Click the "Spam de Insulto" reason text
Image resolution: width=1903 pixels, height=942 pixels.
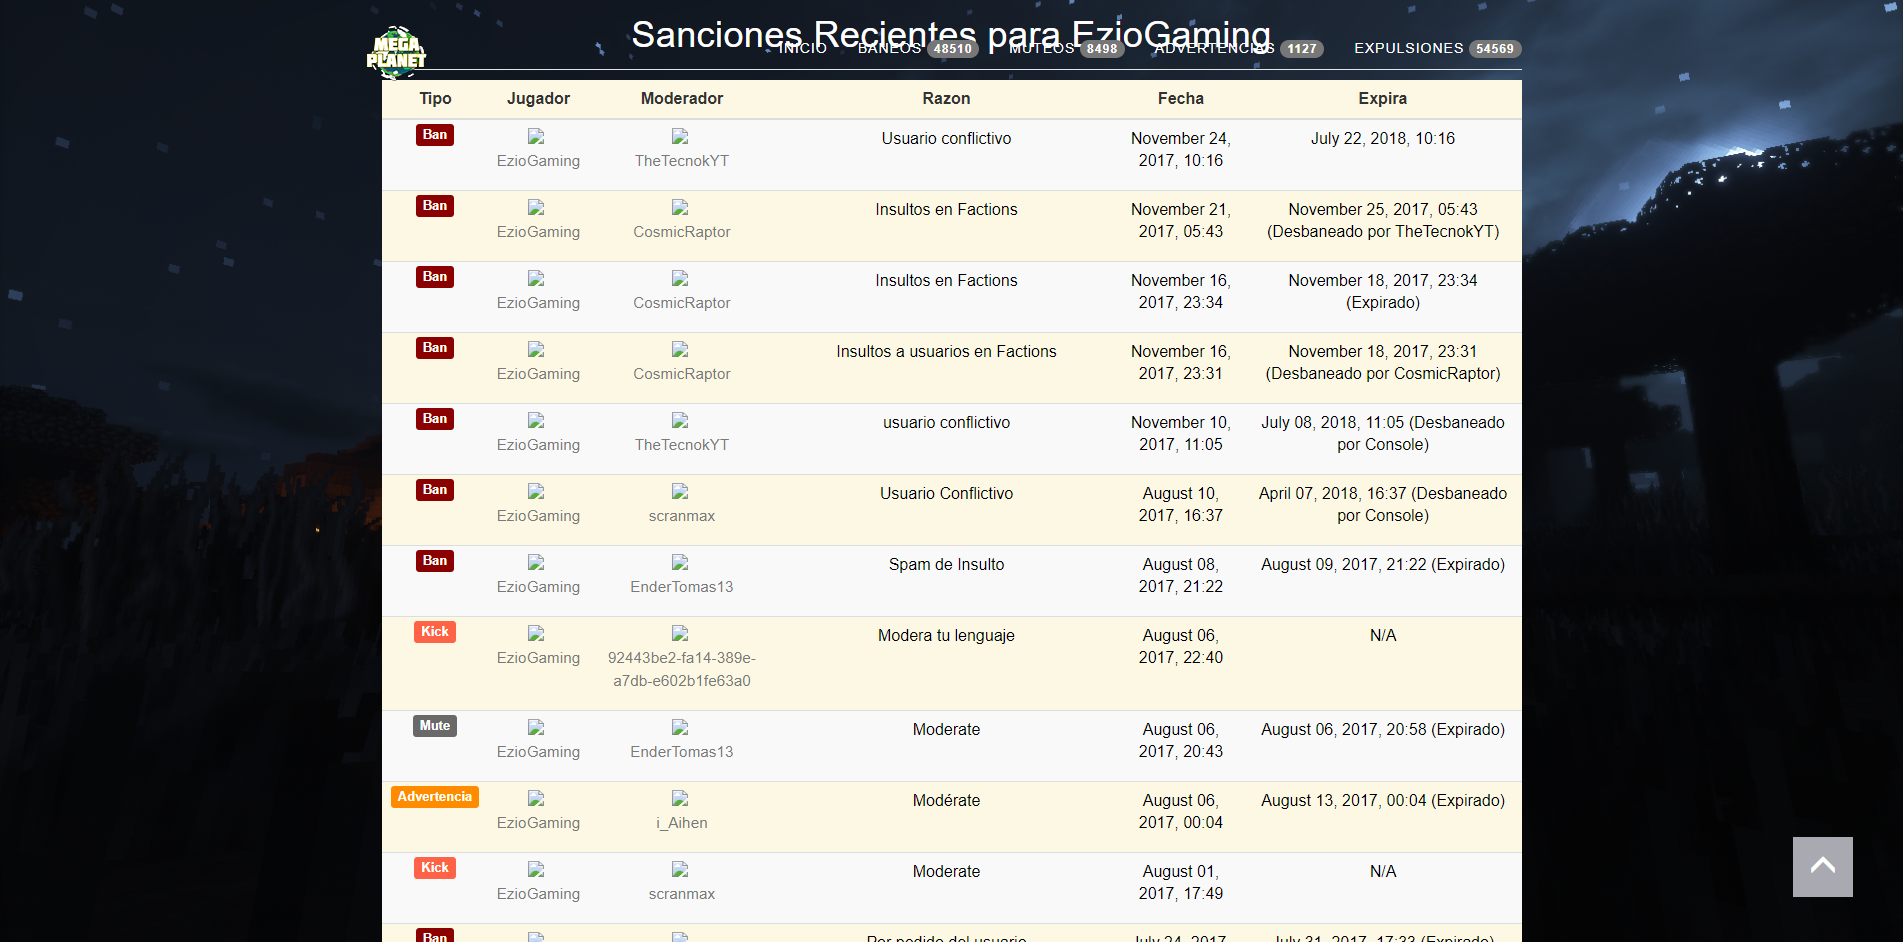946,565
